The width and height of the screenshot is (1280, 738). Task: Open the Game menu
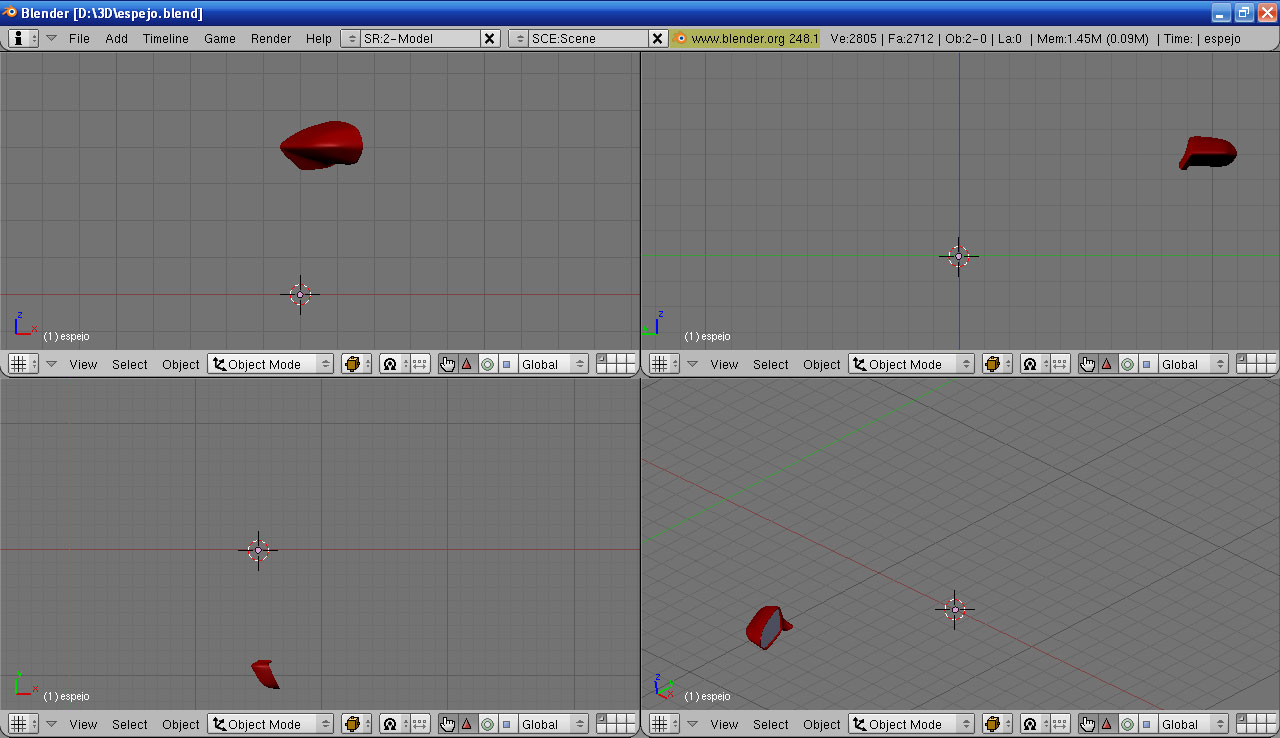pos(220,38)
